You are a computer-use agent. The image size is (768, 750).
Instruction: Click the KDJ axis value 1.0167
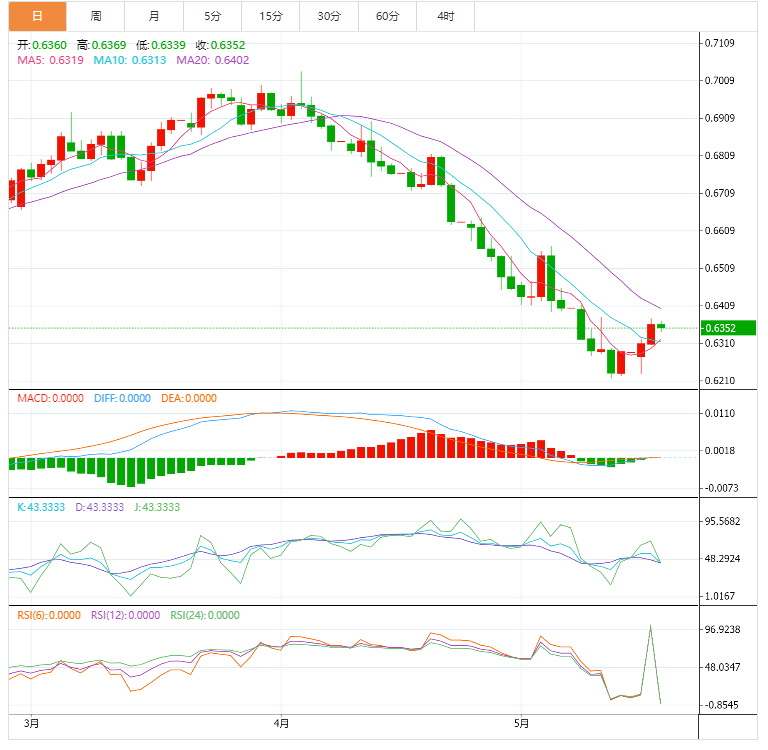720,596
